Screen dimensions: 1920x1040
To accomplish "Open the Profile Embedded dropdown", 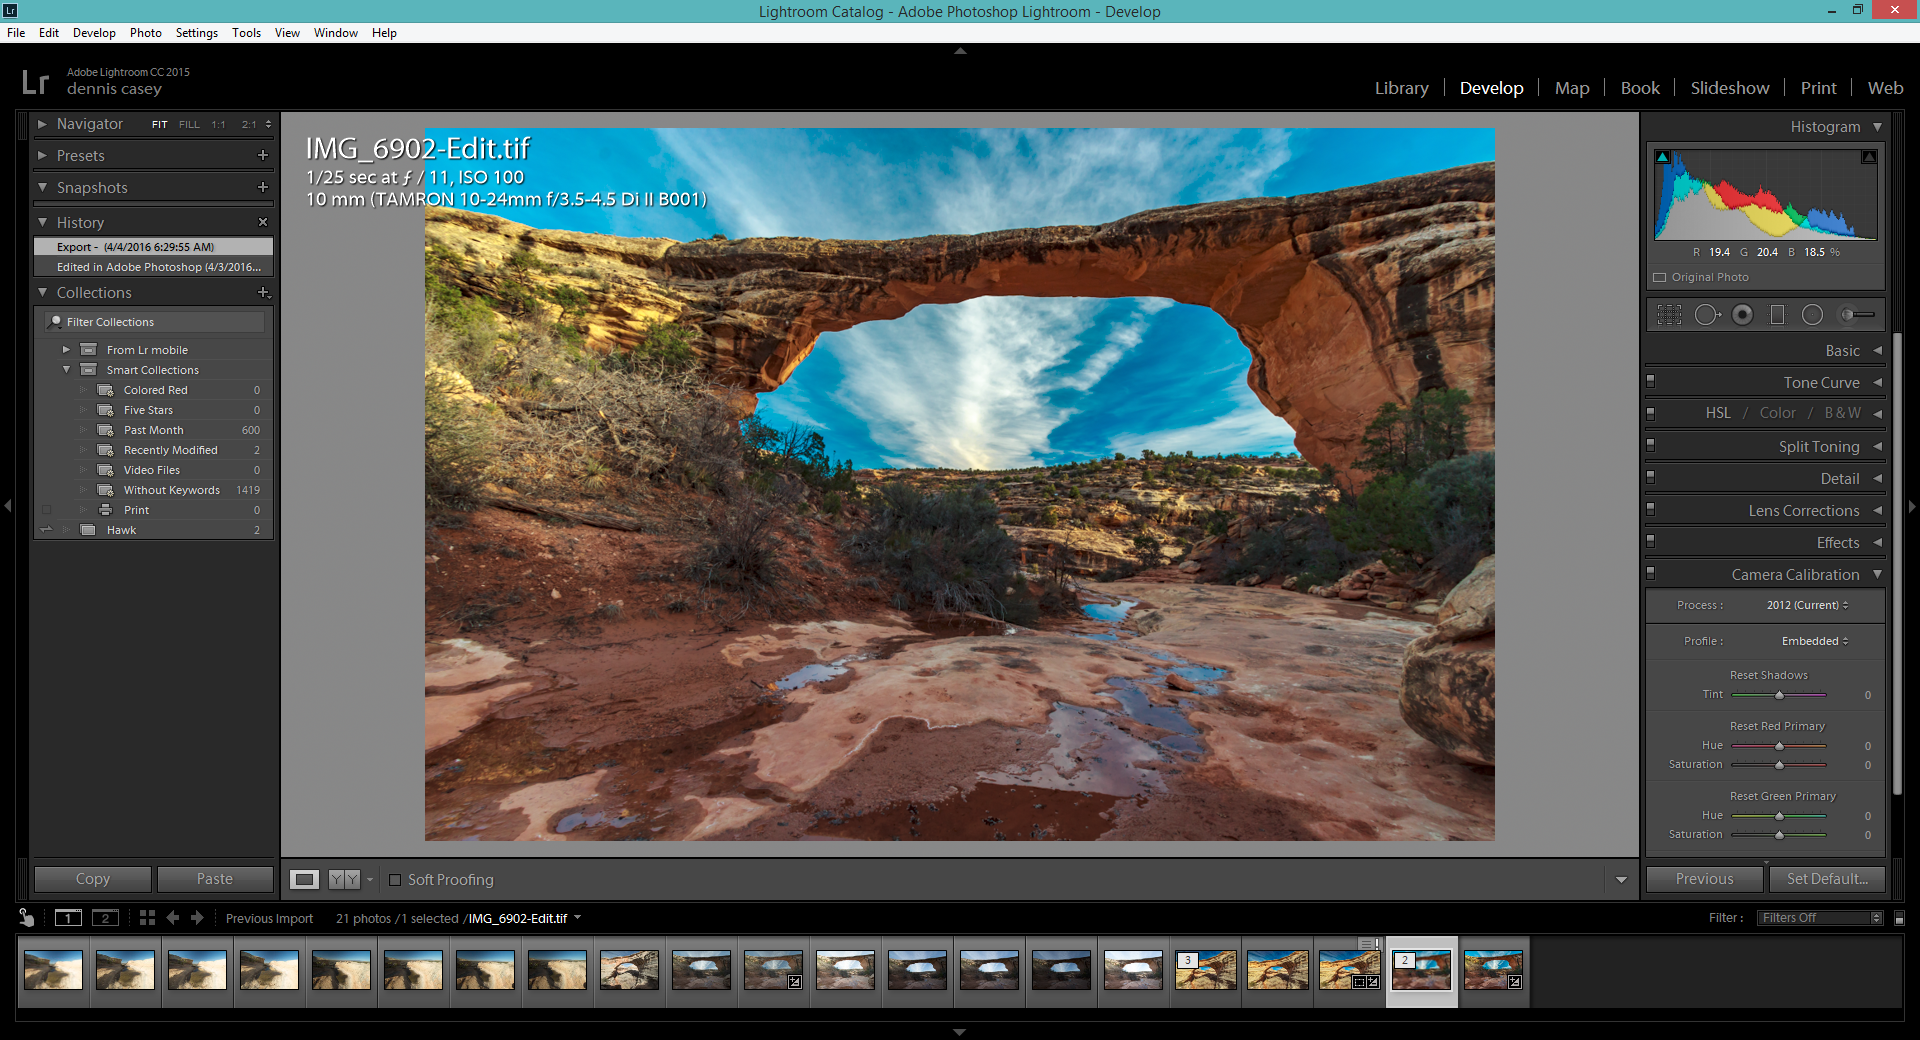I will 1814,641.
